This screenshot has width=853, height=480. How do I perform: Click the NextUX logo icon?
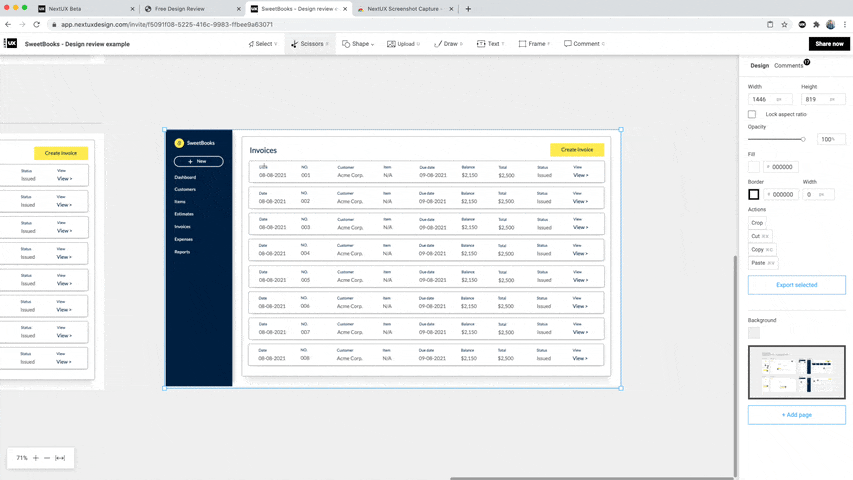tap(11, 44)
